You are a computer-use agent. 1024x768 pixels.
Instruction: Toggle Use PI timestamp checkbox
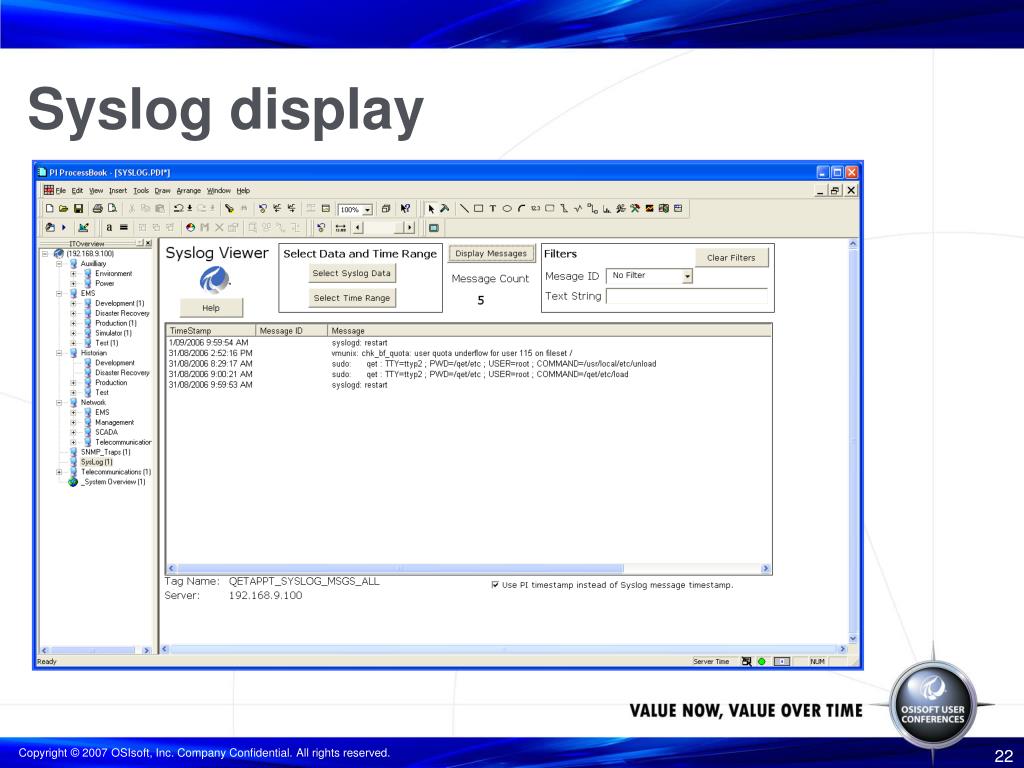(x=495, y=584)
